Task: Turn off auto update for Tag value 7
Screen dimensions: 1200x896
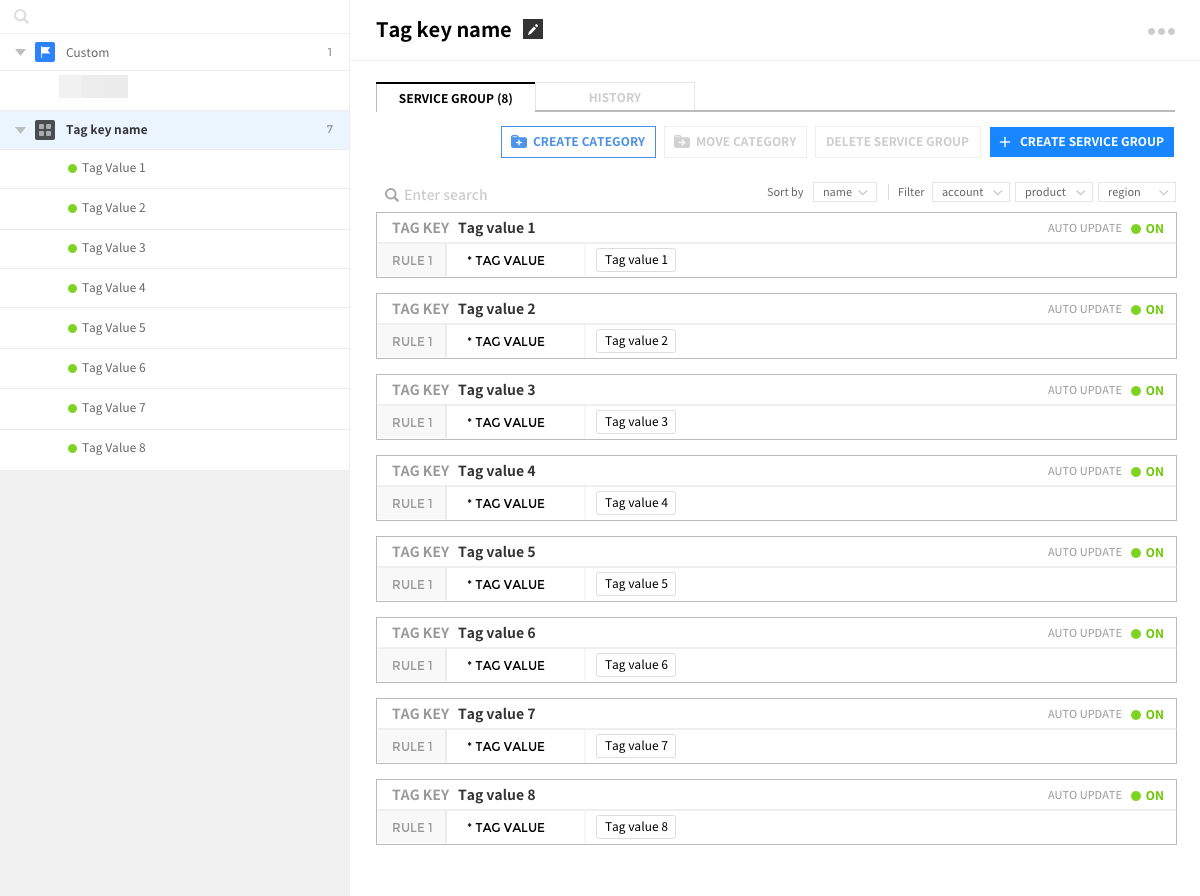Action: coord(1146,715)
